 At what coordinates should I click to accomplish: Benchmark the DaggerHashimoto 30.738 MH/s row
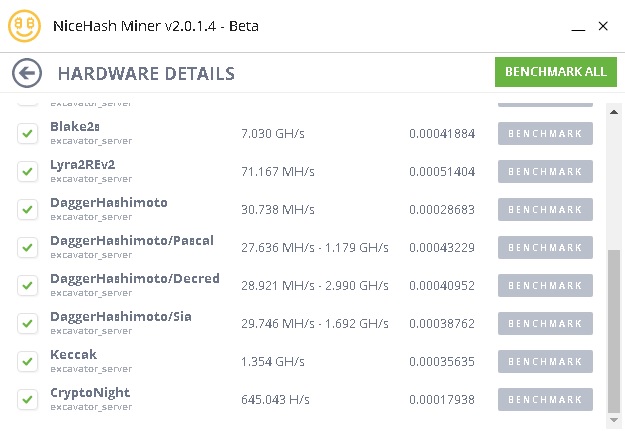545,209
